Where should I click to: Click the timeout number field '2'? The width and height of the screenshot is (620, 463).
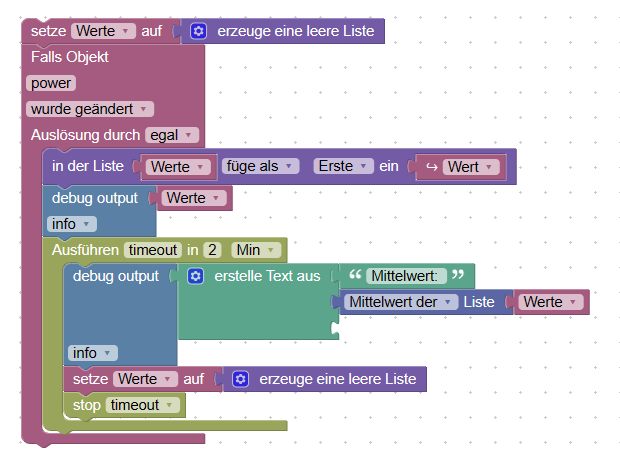click(212, 250)
